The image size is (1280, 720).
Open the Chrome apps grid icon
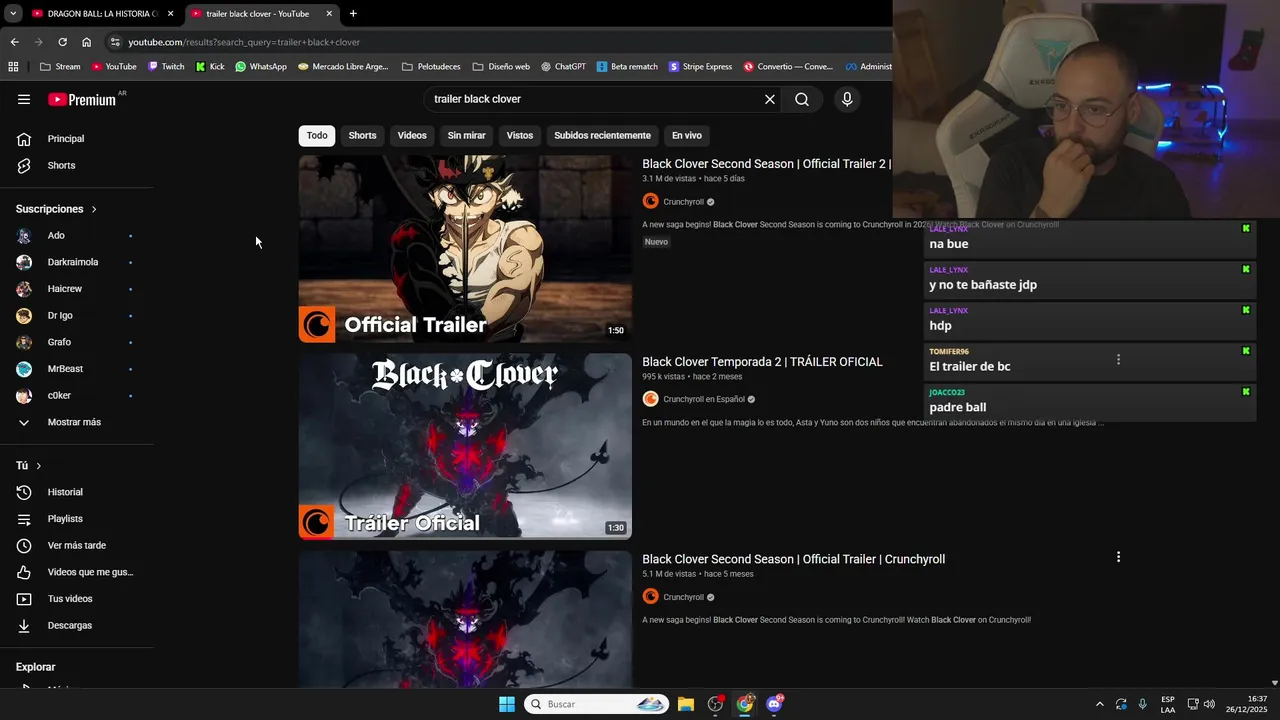coord(13,67)
